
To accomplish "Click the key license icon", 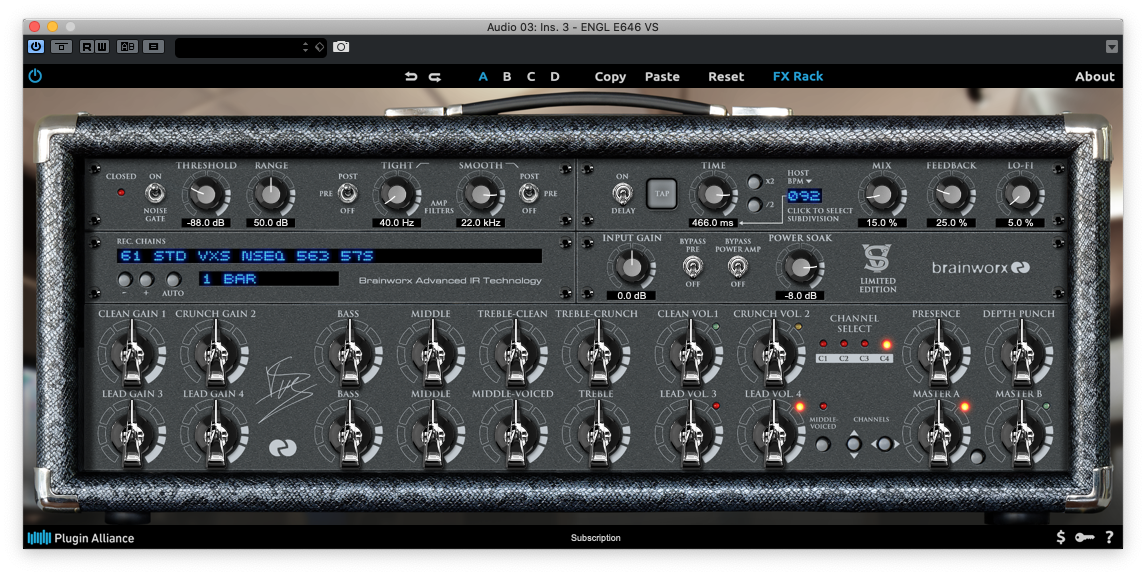I will 1085,537.
